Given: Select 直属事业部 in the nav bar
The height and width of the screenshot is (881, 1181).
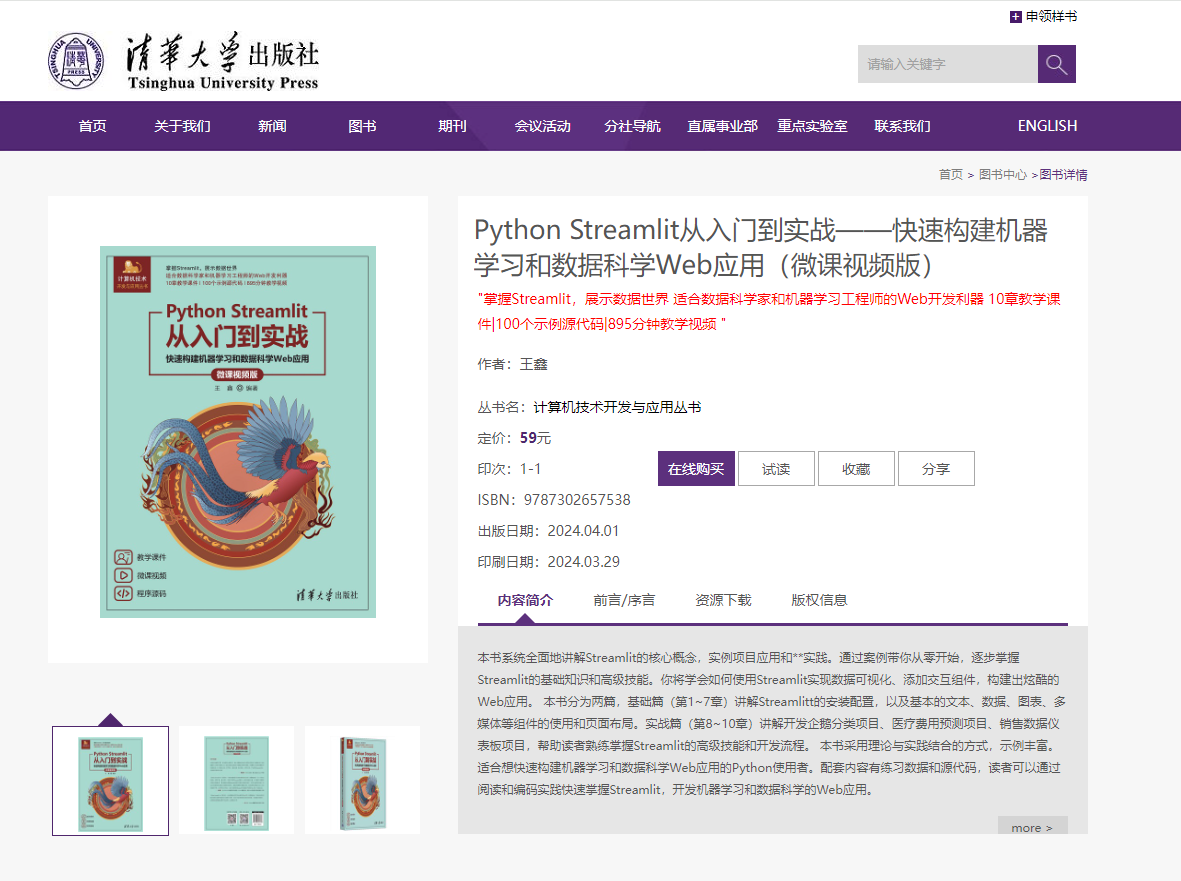Looking at the screenshot, I should [x=722, y=126].
